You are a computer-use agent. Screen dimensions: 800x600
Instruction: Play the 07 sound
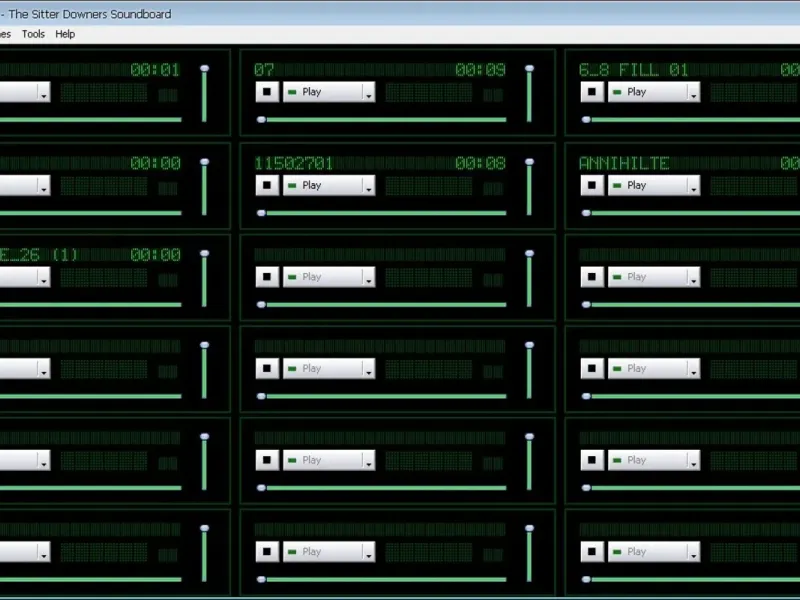coord(322,92)
